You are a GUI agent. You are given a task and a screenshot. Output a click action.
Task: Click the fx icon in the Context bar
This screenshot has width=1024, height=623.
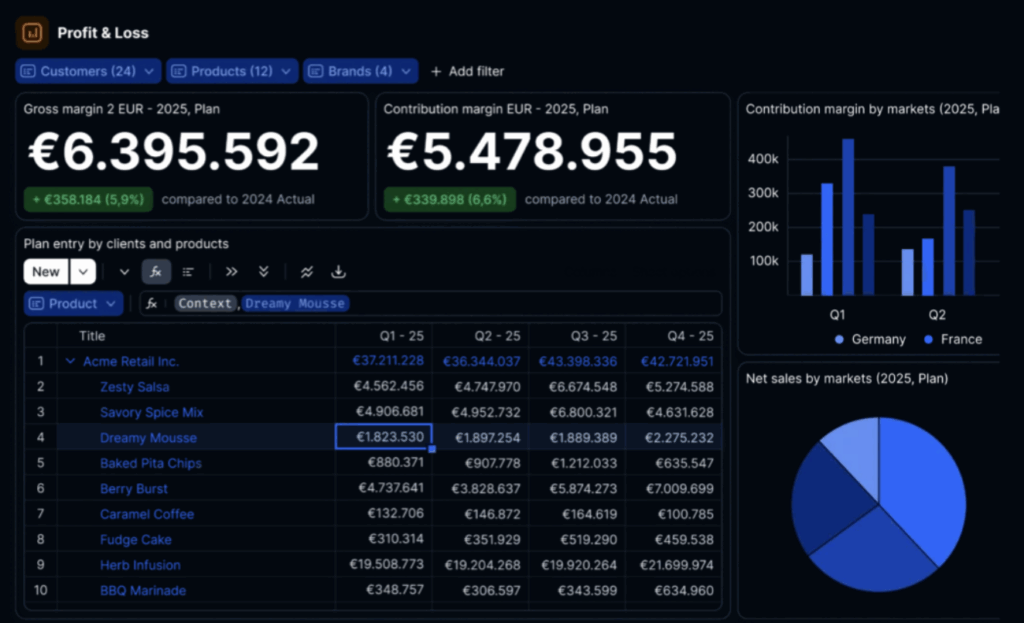(151, 303)
